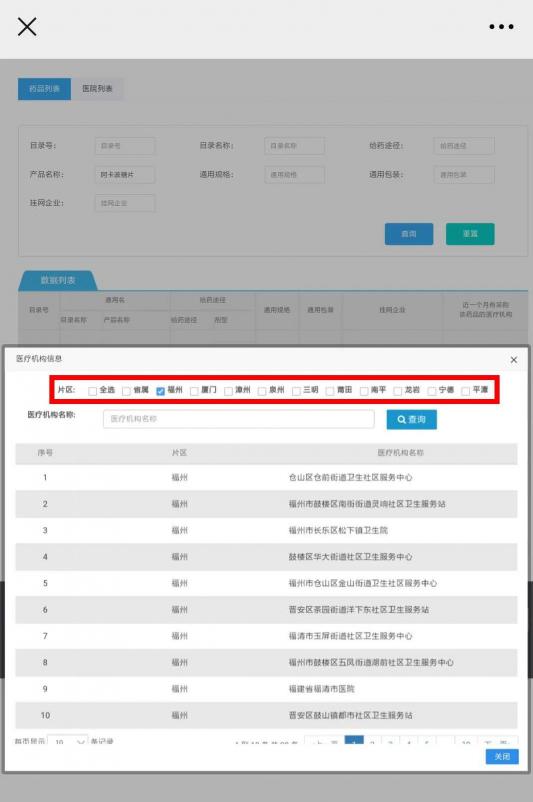
Task: Focus the 医疗机构名称 search input field
Action: (x=238, y=419)
